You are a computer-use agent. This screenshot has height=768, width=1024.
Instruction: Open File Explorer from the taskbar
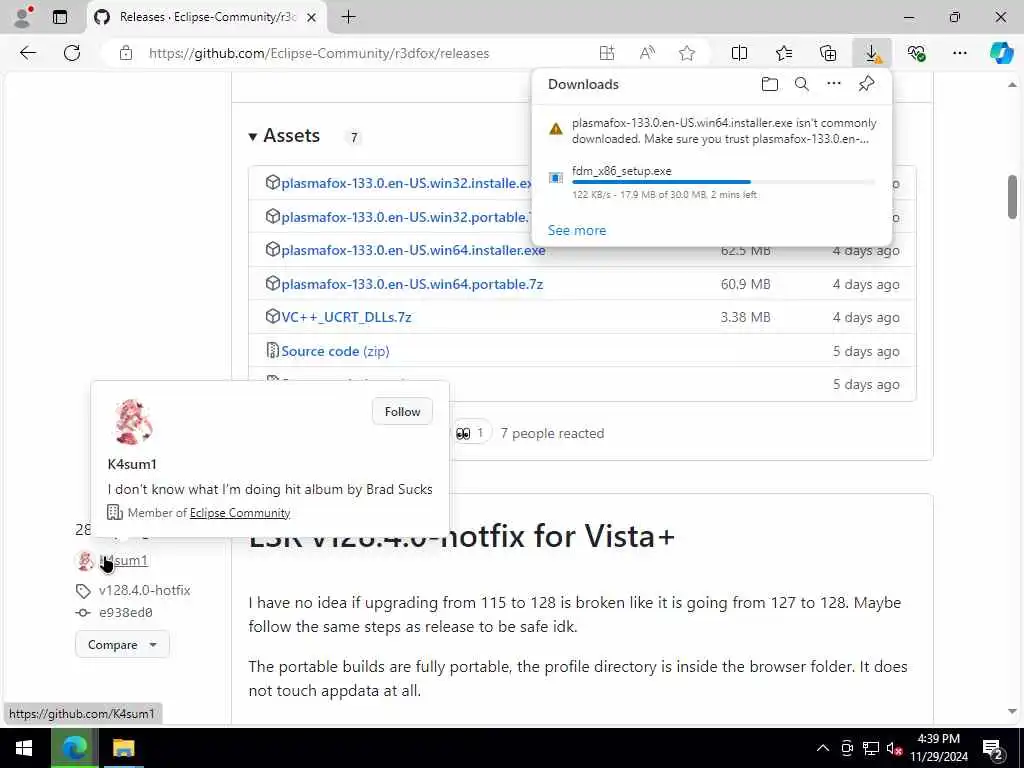coord(123,748)
